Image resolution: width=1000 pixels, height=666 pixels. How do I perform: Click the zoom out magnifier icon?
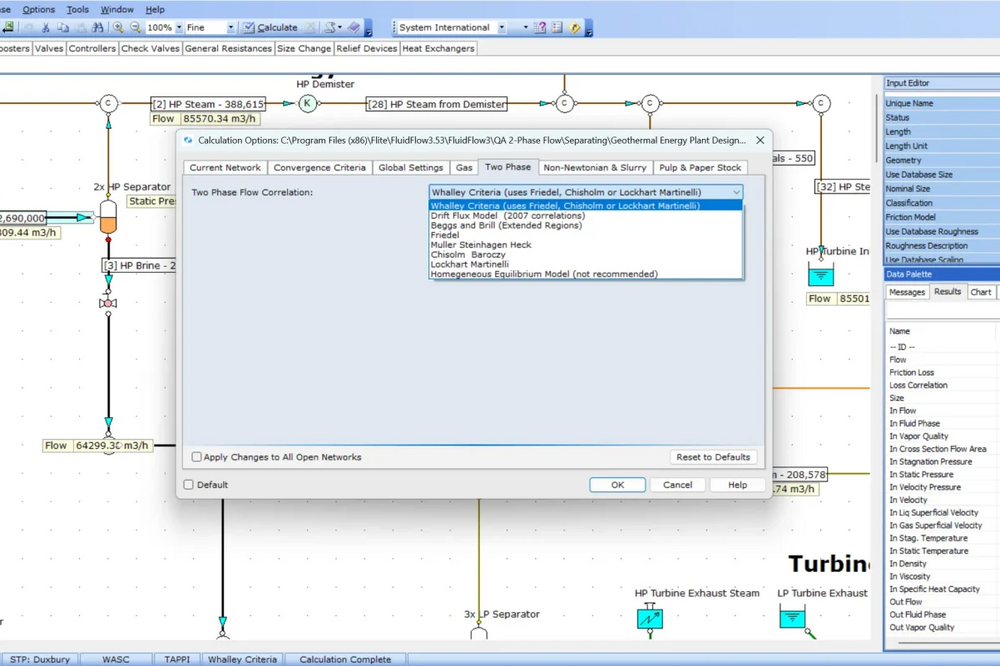pyautogui.click(x=135, y=28)
